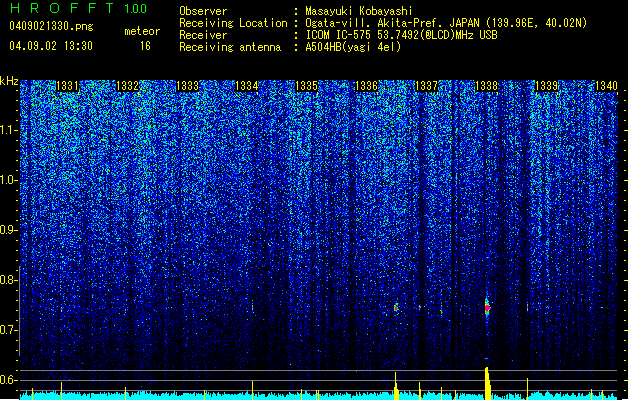Click the HROFFT 1.0.0 title text

click(79, 8)
